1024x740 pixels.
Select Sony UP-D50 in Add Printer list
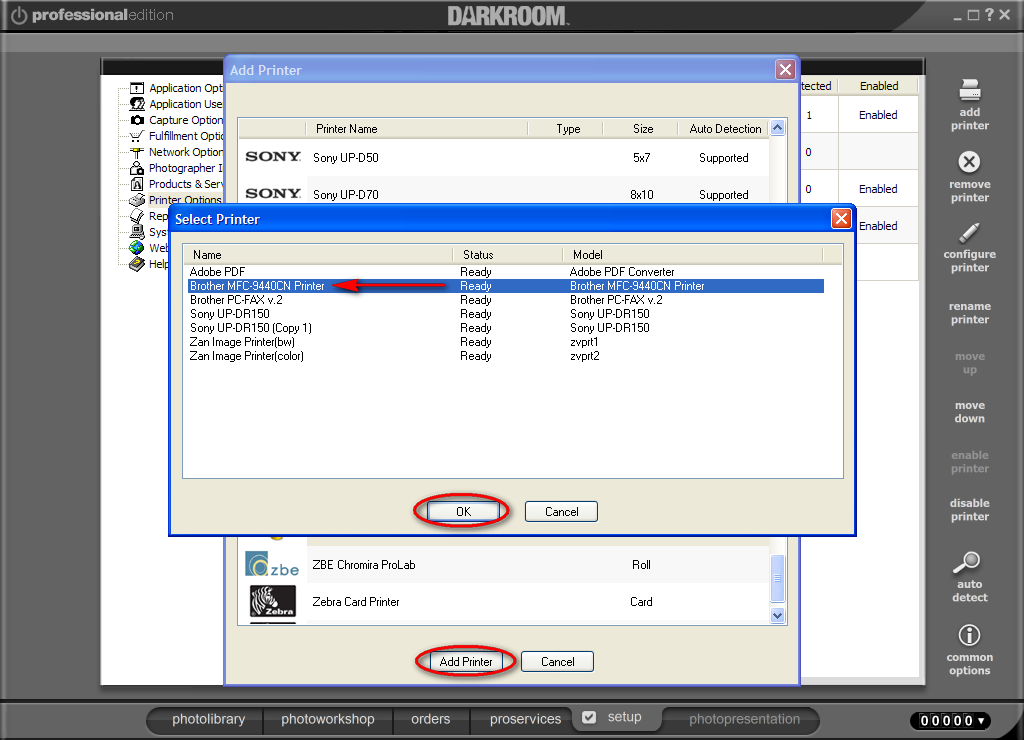pos(504,157)
